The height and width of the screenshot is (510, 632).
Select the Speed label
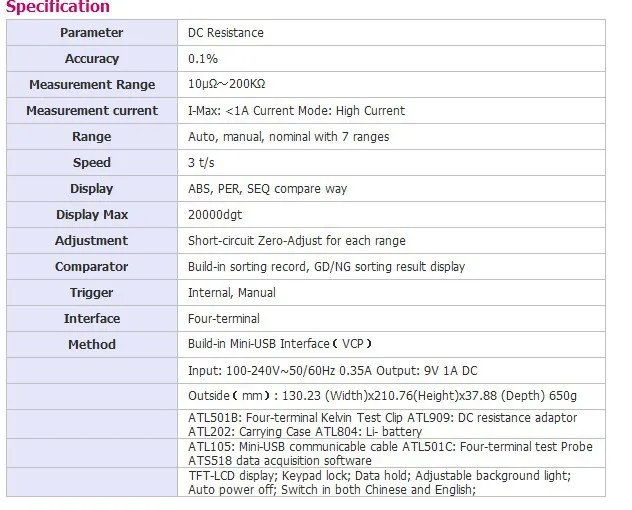click(92, 162)
